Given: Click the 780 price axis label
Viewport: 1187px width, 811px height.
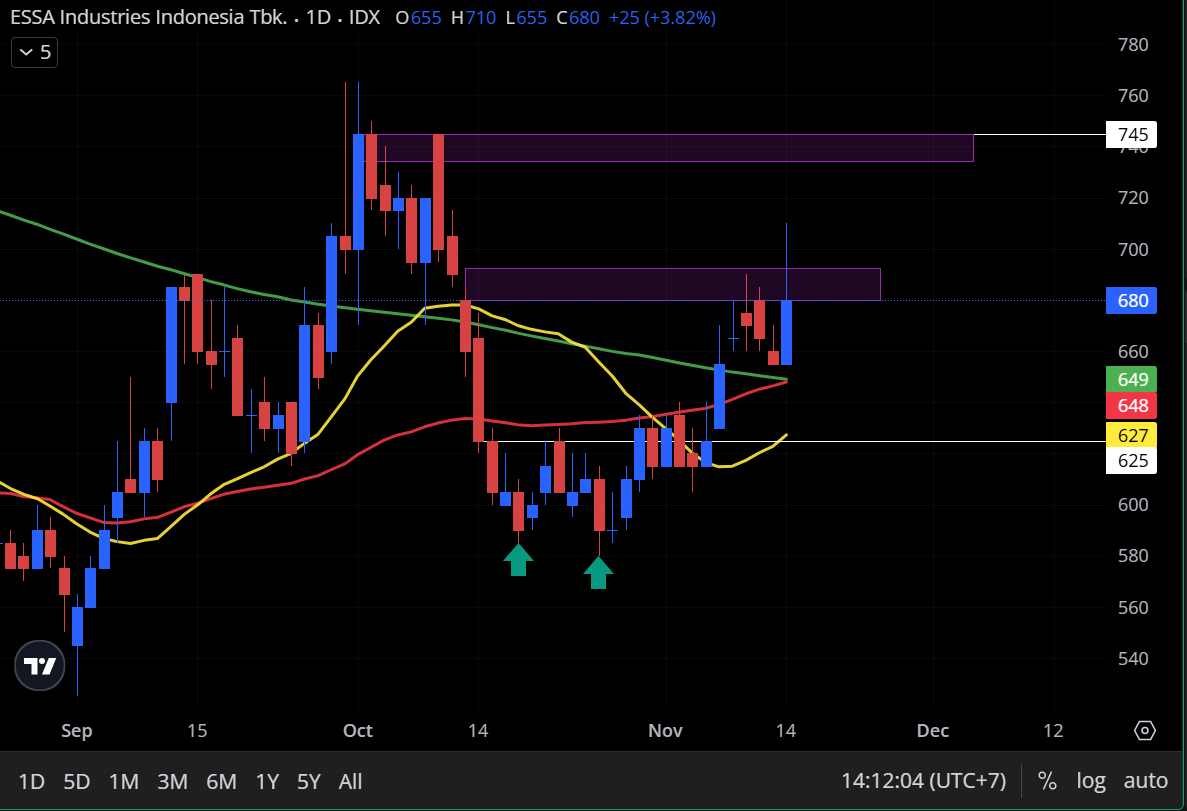Looking at the screenshot, I should [x=1133, y=45].
